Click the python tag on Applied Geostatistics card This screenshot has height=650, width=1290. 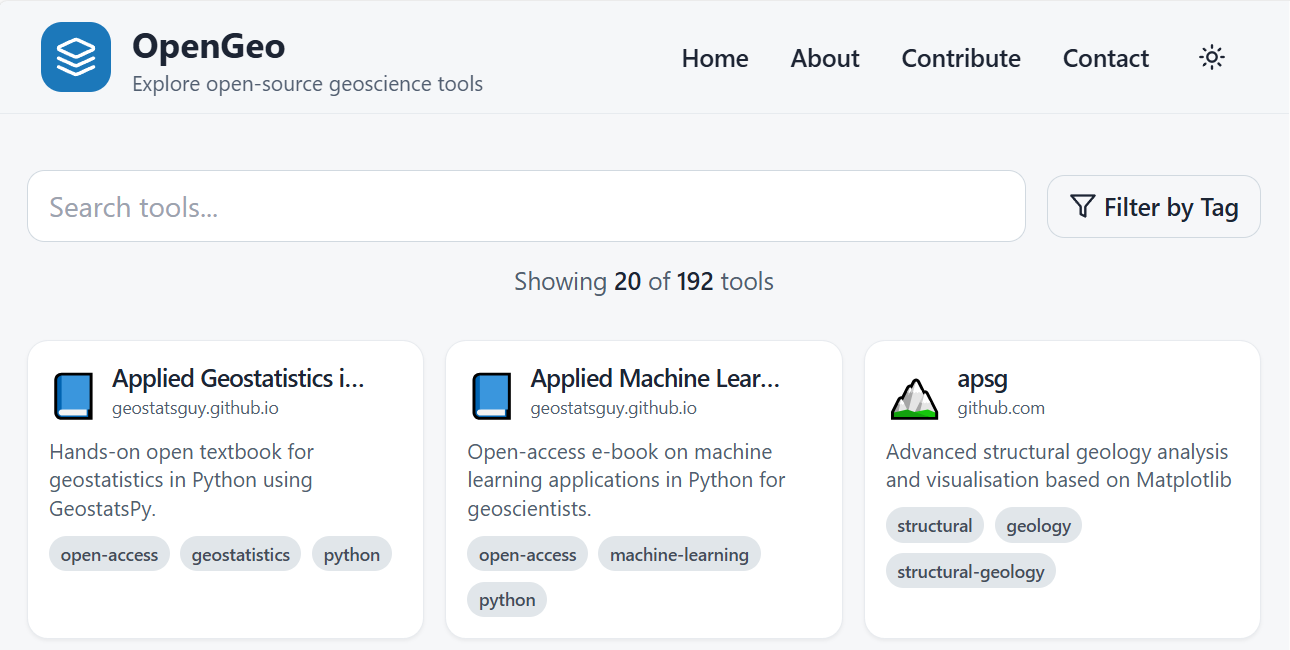pos(351,553)
